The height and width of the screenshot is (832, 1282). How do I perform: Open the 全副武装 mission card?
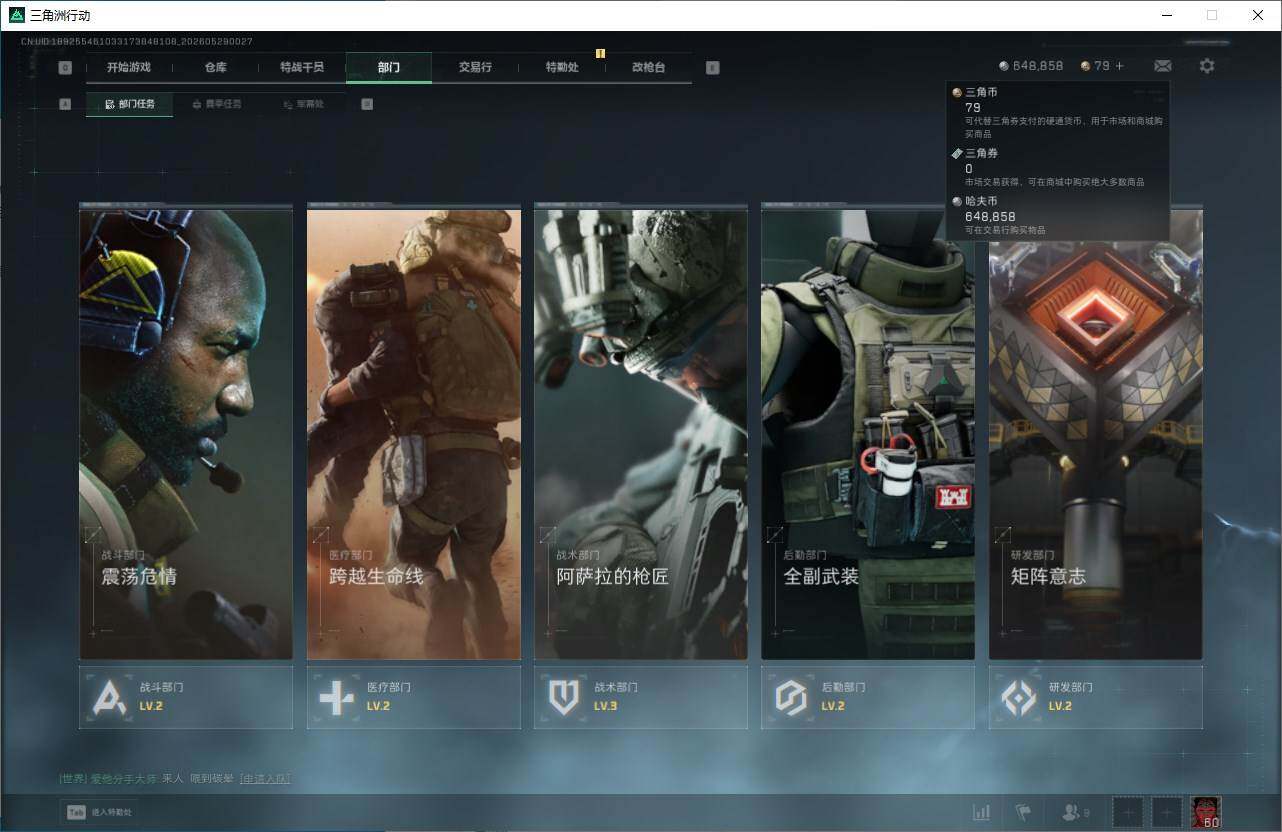[868, 434]
